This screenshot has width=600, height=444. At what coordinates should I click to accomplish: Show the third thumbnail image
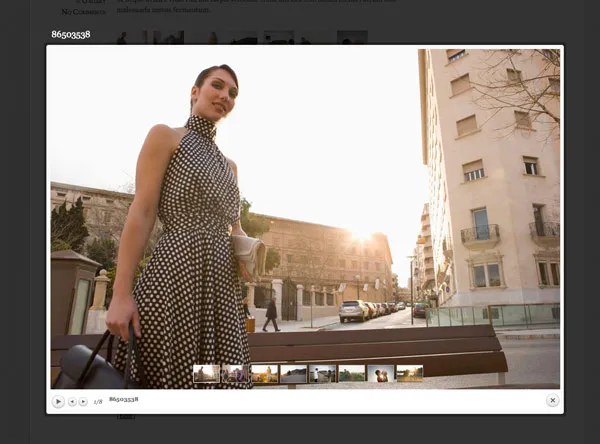[264, 374]
